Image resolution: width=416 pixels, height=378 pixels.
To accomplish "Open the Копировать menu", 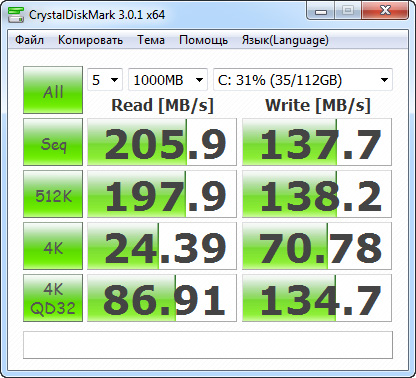I will pos(90,40).
